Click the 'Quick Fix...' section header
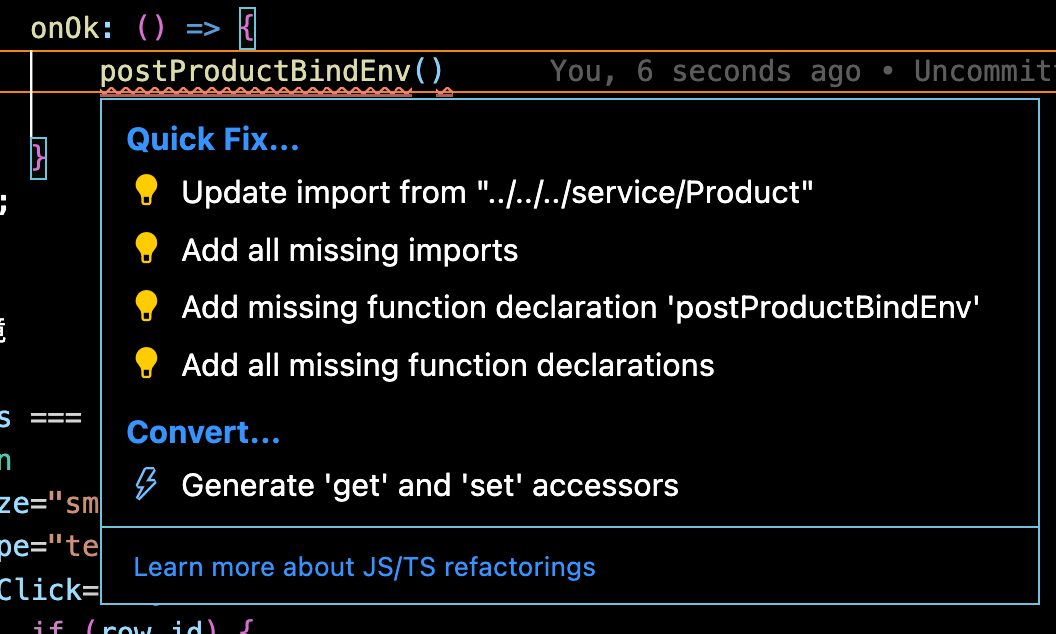Screen dimensions: 1056x634 (x=212, y=139)
